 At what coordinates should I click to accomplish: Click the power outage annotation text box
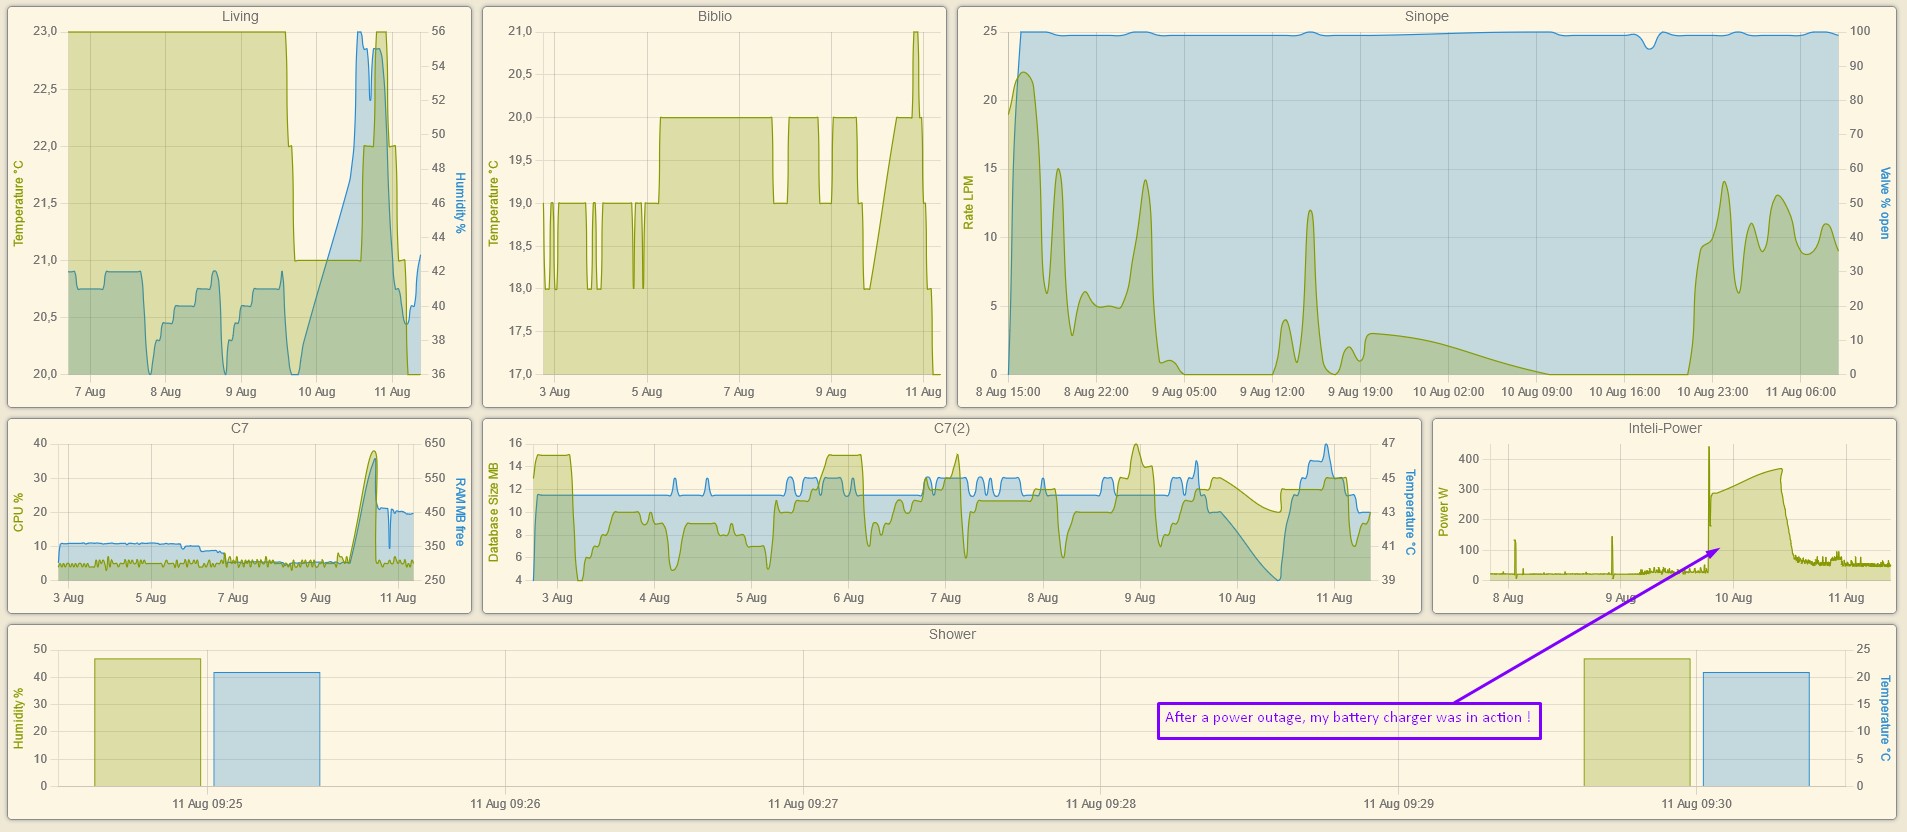(1348, 718)
